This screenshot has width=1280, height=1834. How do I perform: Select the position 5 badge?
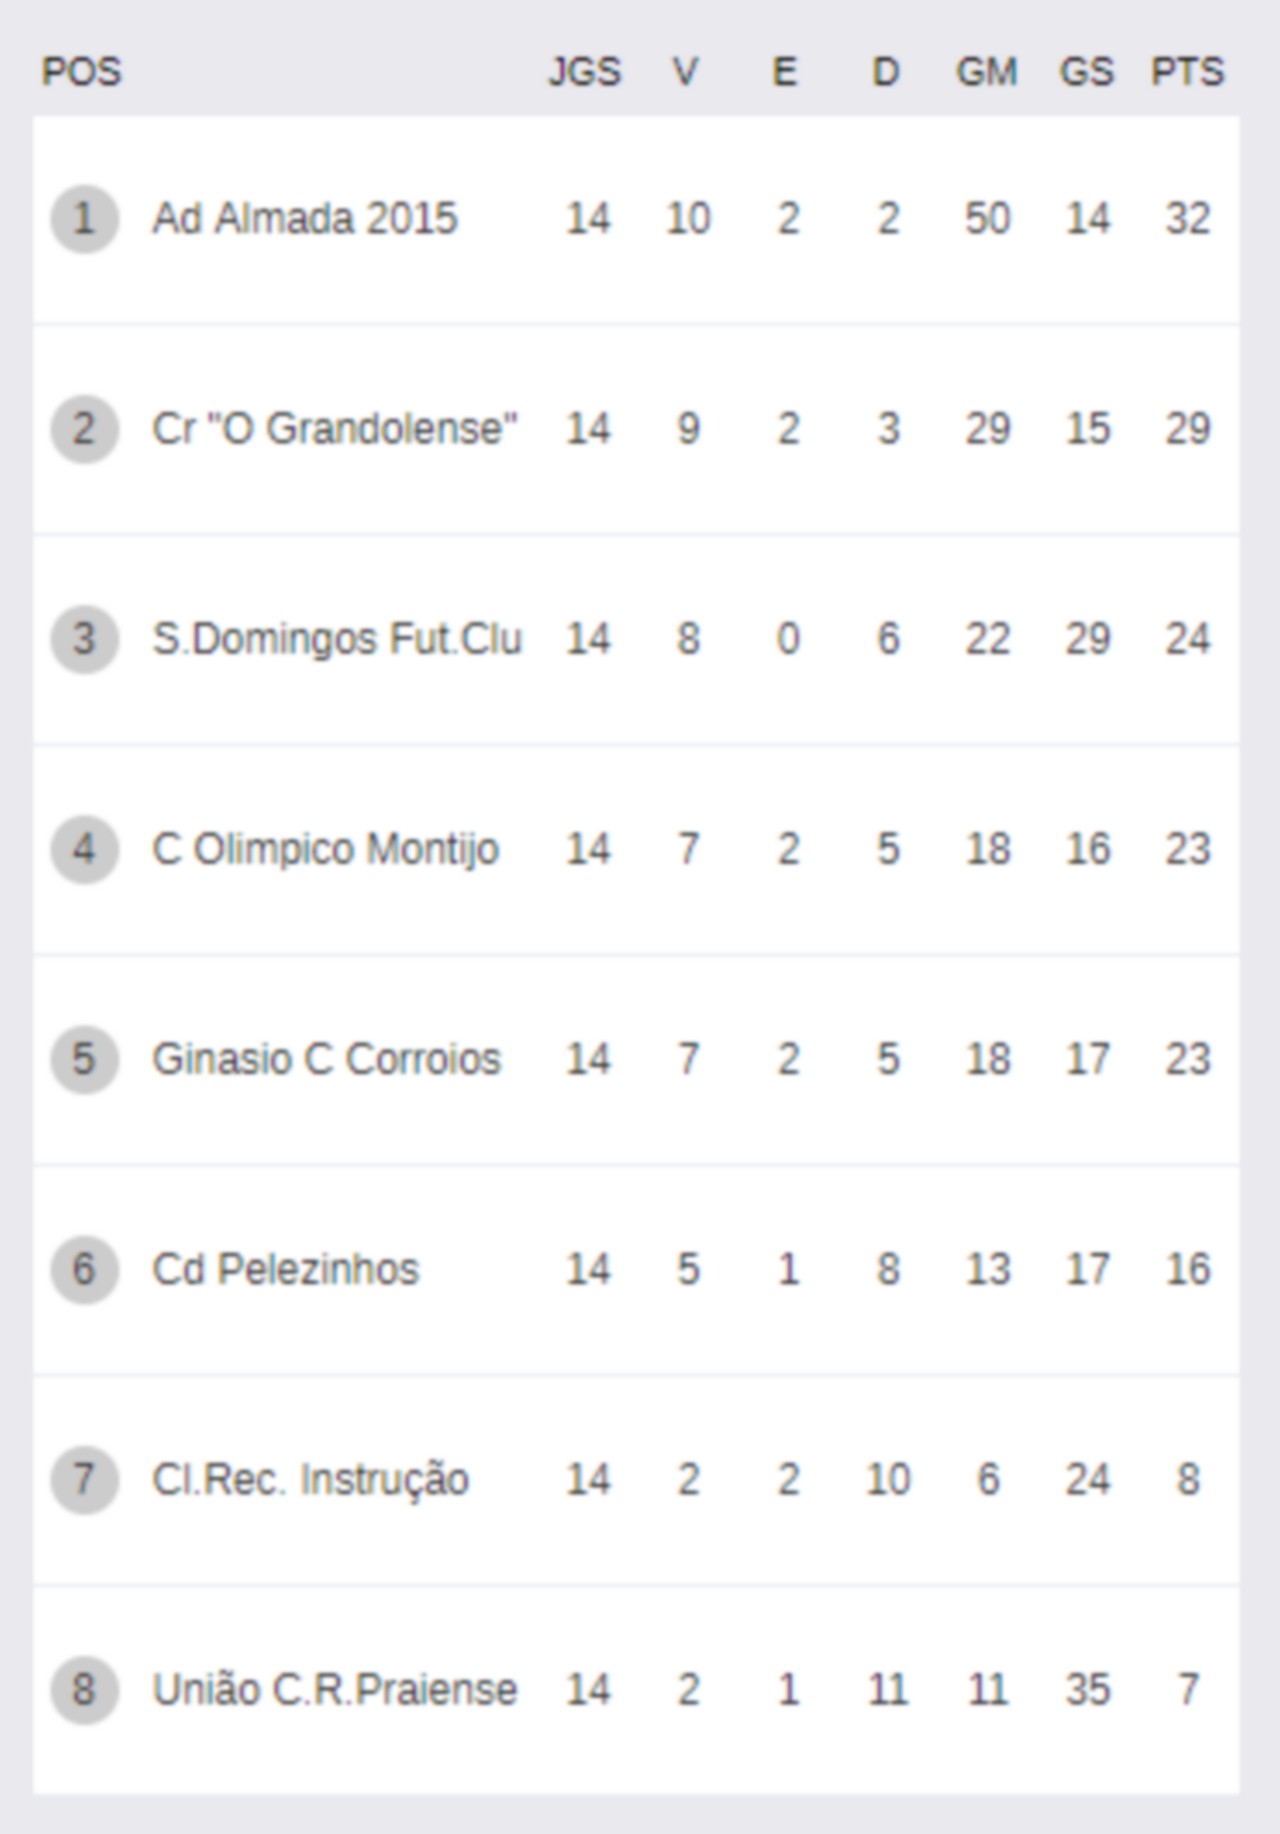click(84, 1059)
